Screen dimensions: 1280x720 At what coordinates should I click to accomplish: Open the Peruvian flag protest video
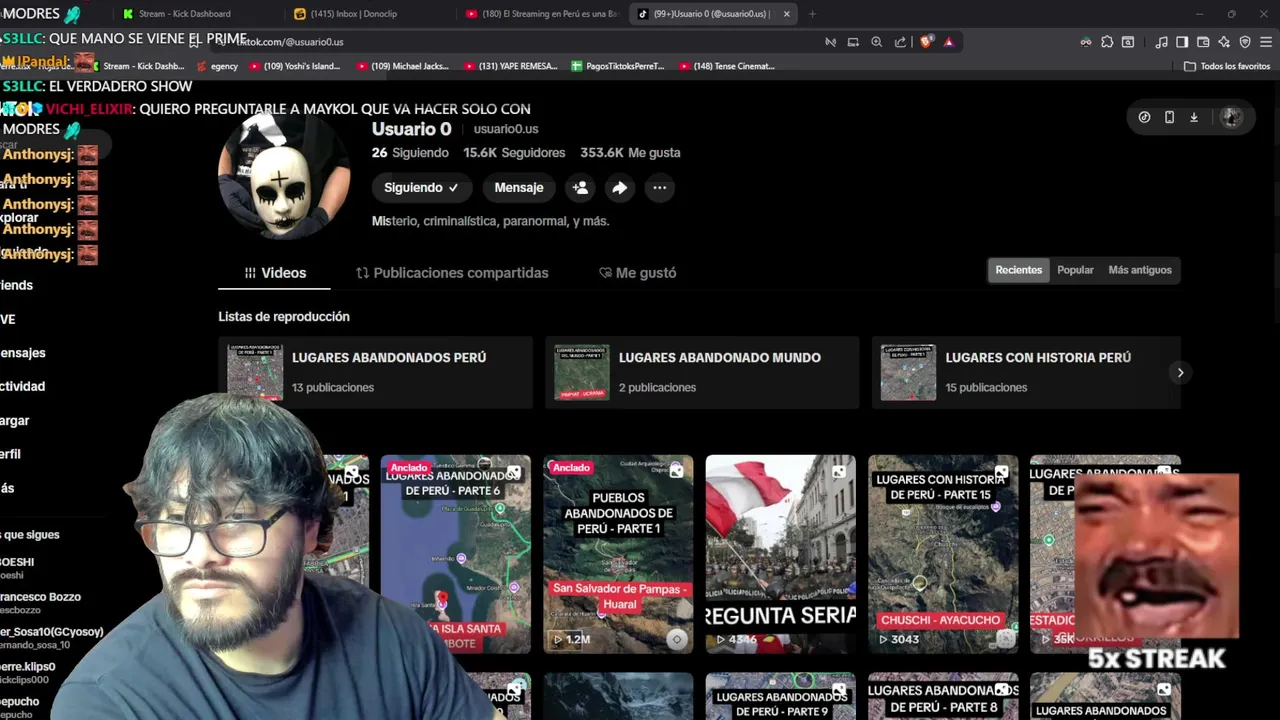(x=781, y=554)
